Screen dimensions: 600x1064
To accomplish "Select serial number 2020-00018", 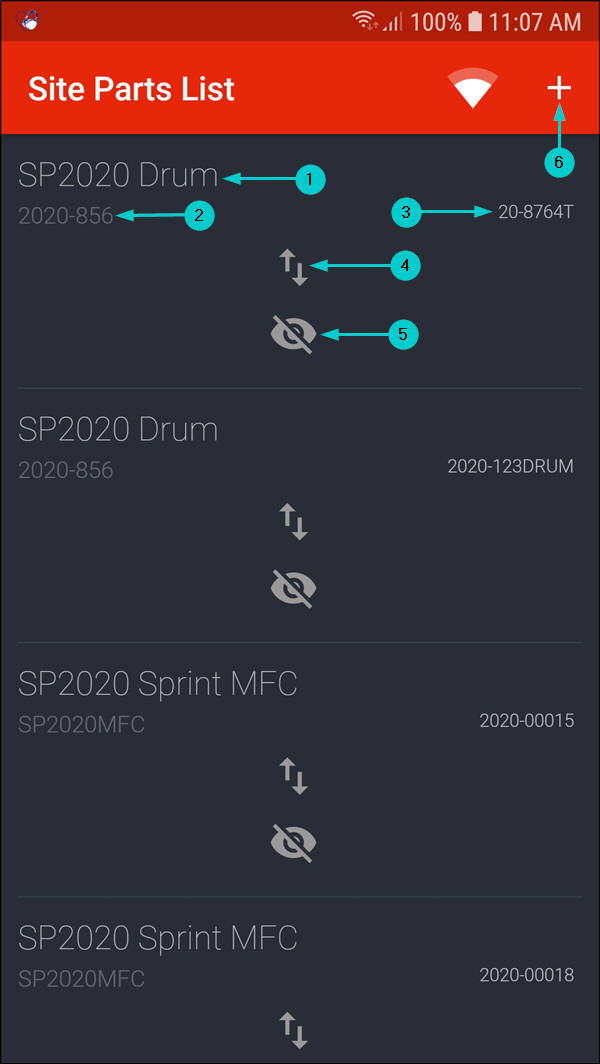I will pyautogui.click(x=526, y=974).
